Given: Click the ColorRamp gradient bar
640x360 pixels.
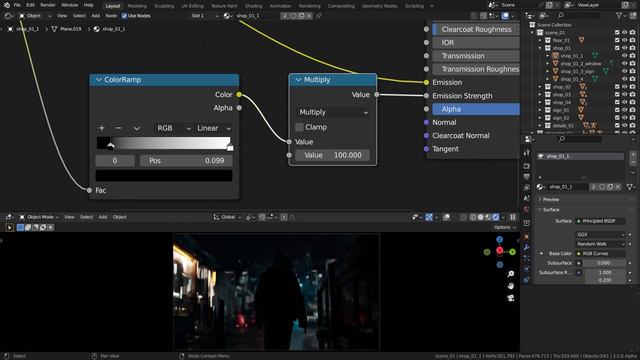Looking at the screenshot, I should pyautogui.click(x=164, y=143).
